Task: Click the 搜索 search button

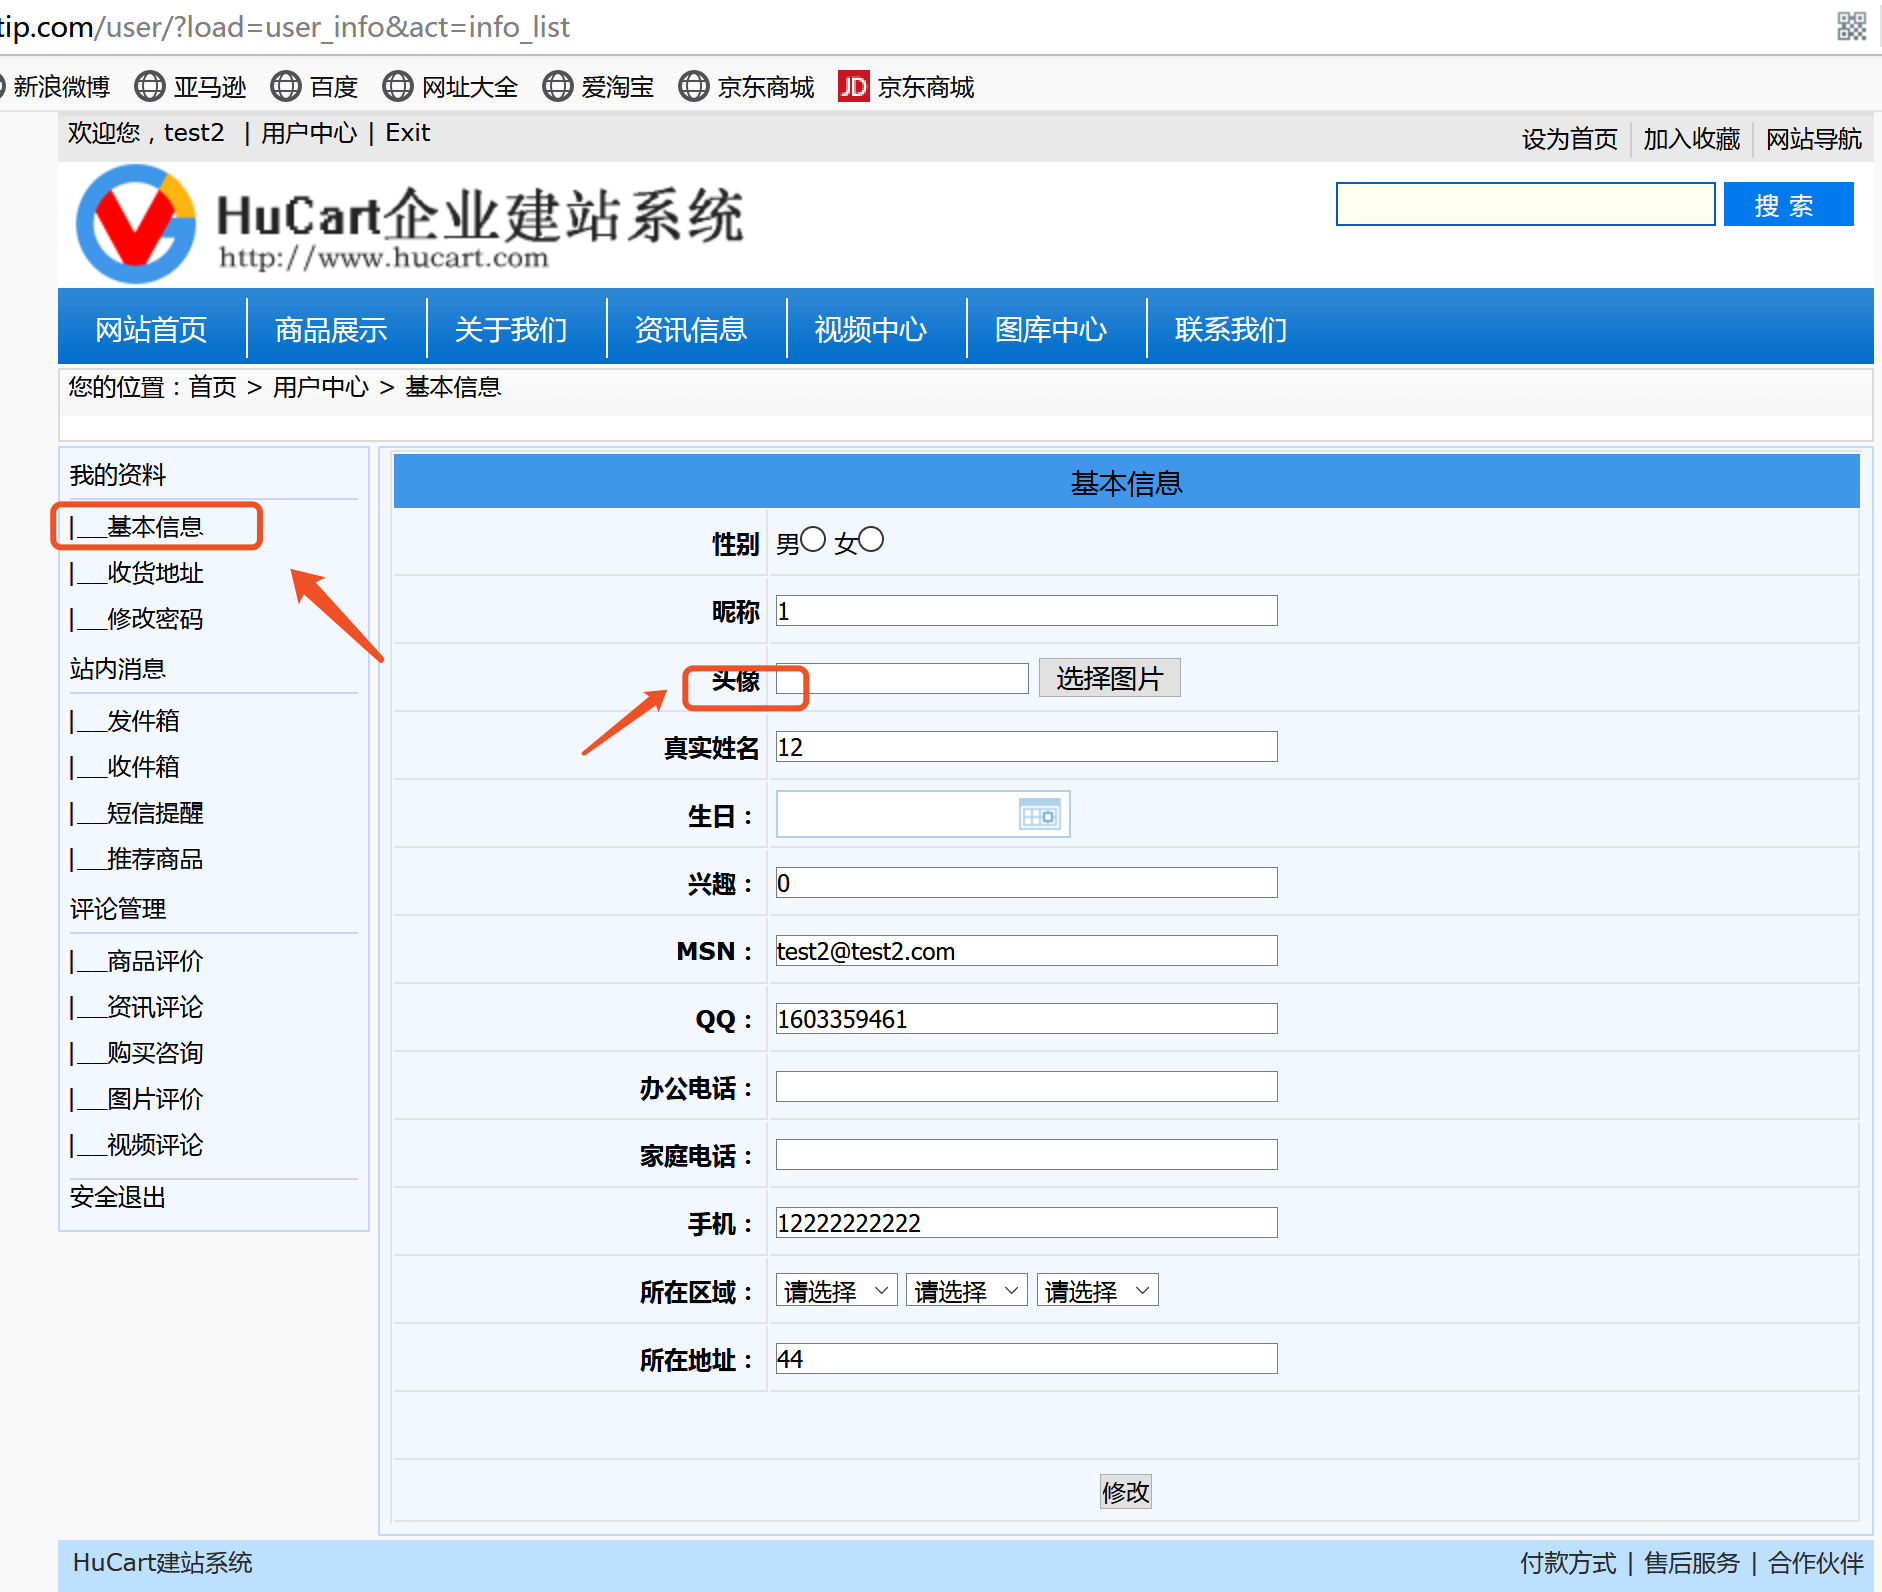Action: point(1788,205)
